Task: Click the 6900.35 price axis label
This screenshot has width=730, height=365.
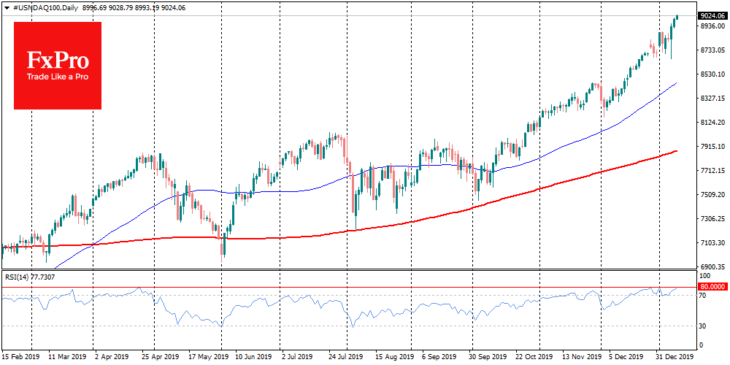Action: click(712, 267)
